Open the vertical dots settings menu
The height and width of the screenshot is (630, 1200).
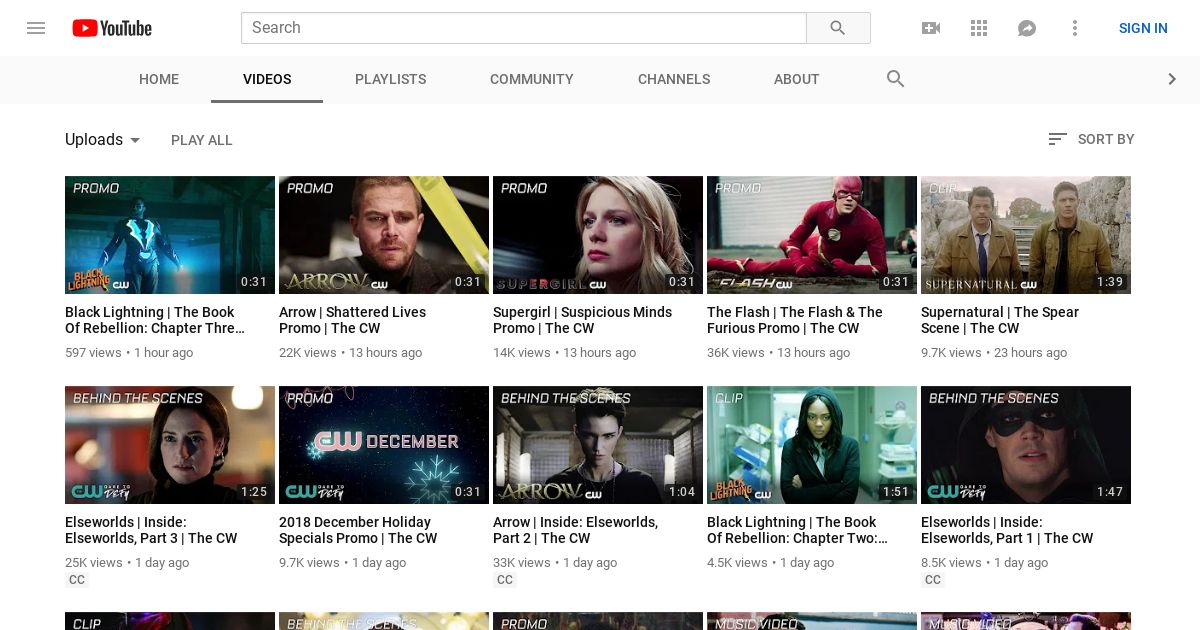click(1075, 28)
